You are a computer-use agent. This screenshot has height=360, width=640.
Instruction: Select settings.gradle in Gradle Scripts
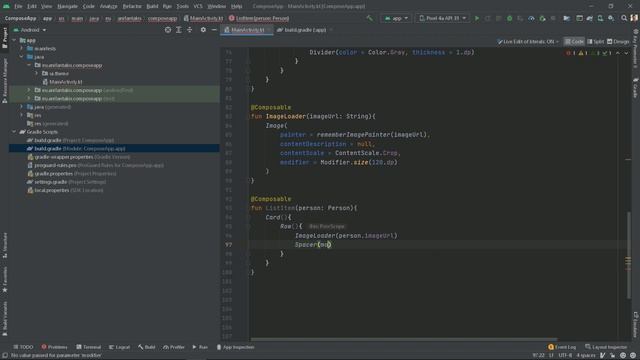(67, 182)
